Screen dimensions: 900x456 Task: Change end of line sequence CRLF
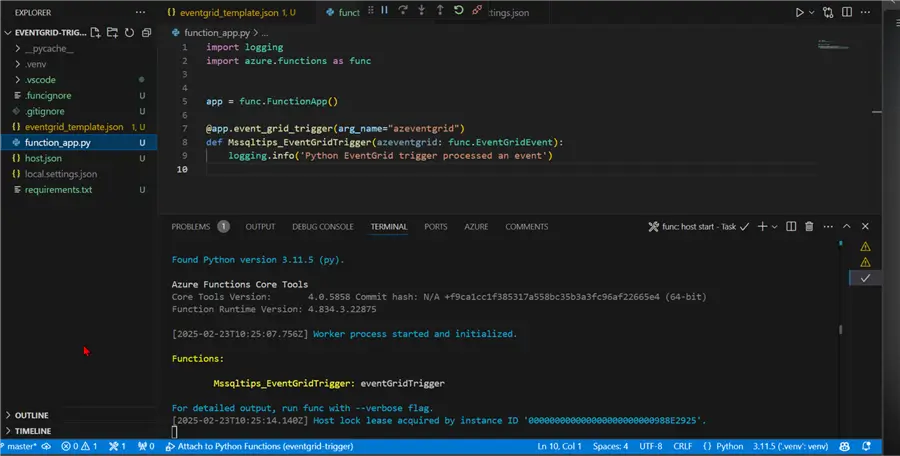point(682,446)
